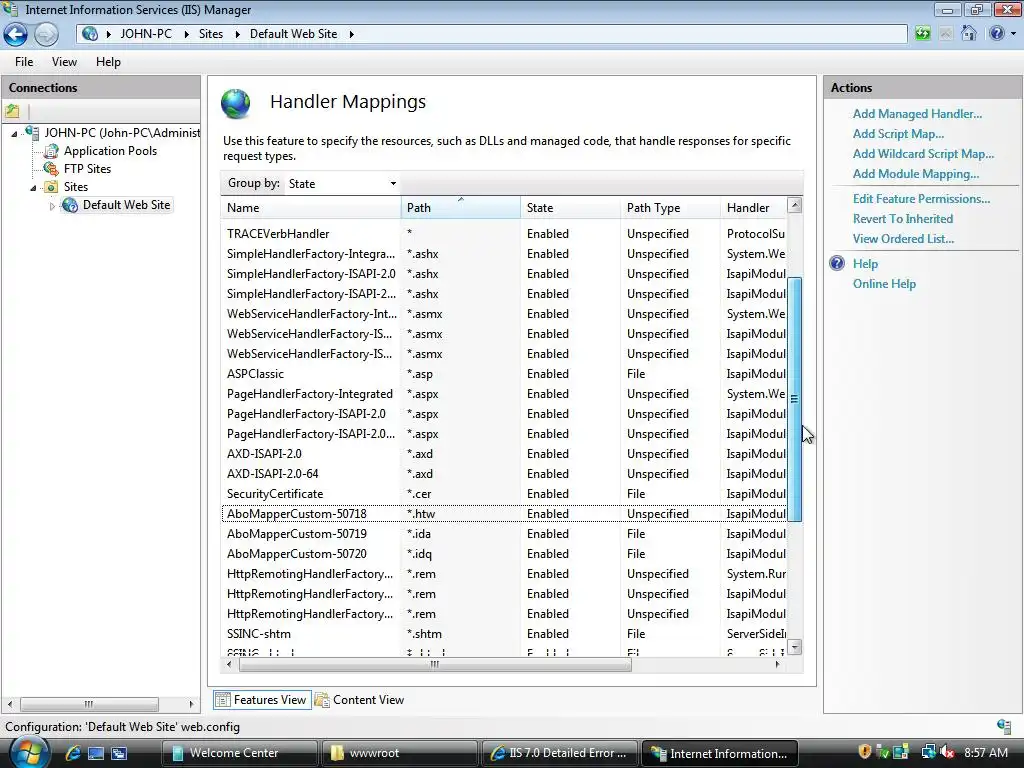Viewport: 1024px width, 768px height.
Task: Open the File menu
Action: 24,62
